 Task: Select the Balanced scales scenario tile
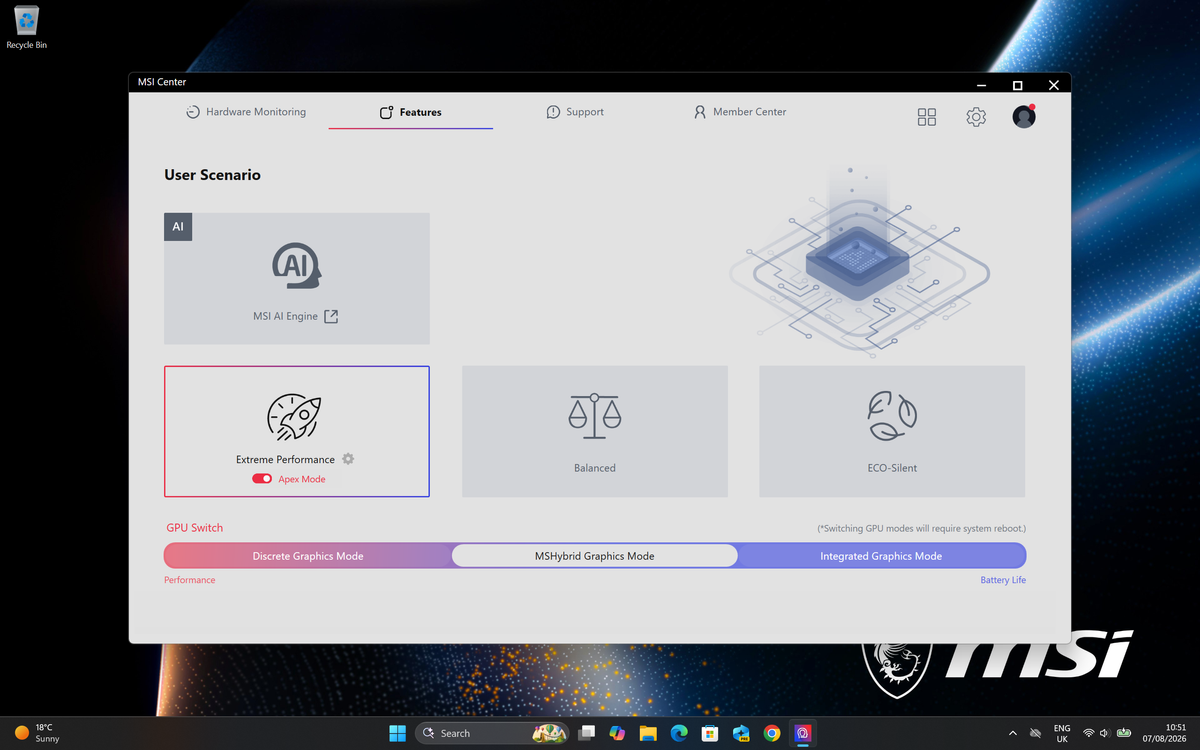595,431
